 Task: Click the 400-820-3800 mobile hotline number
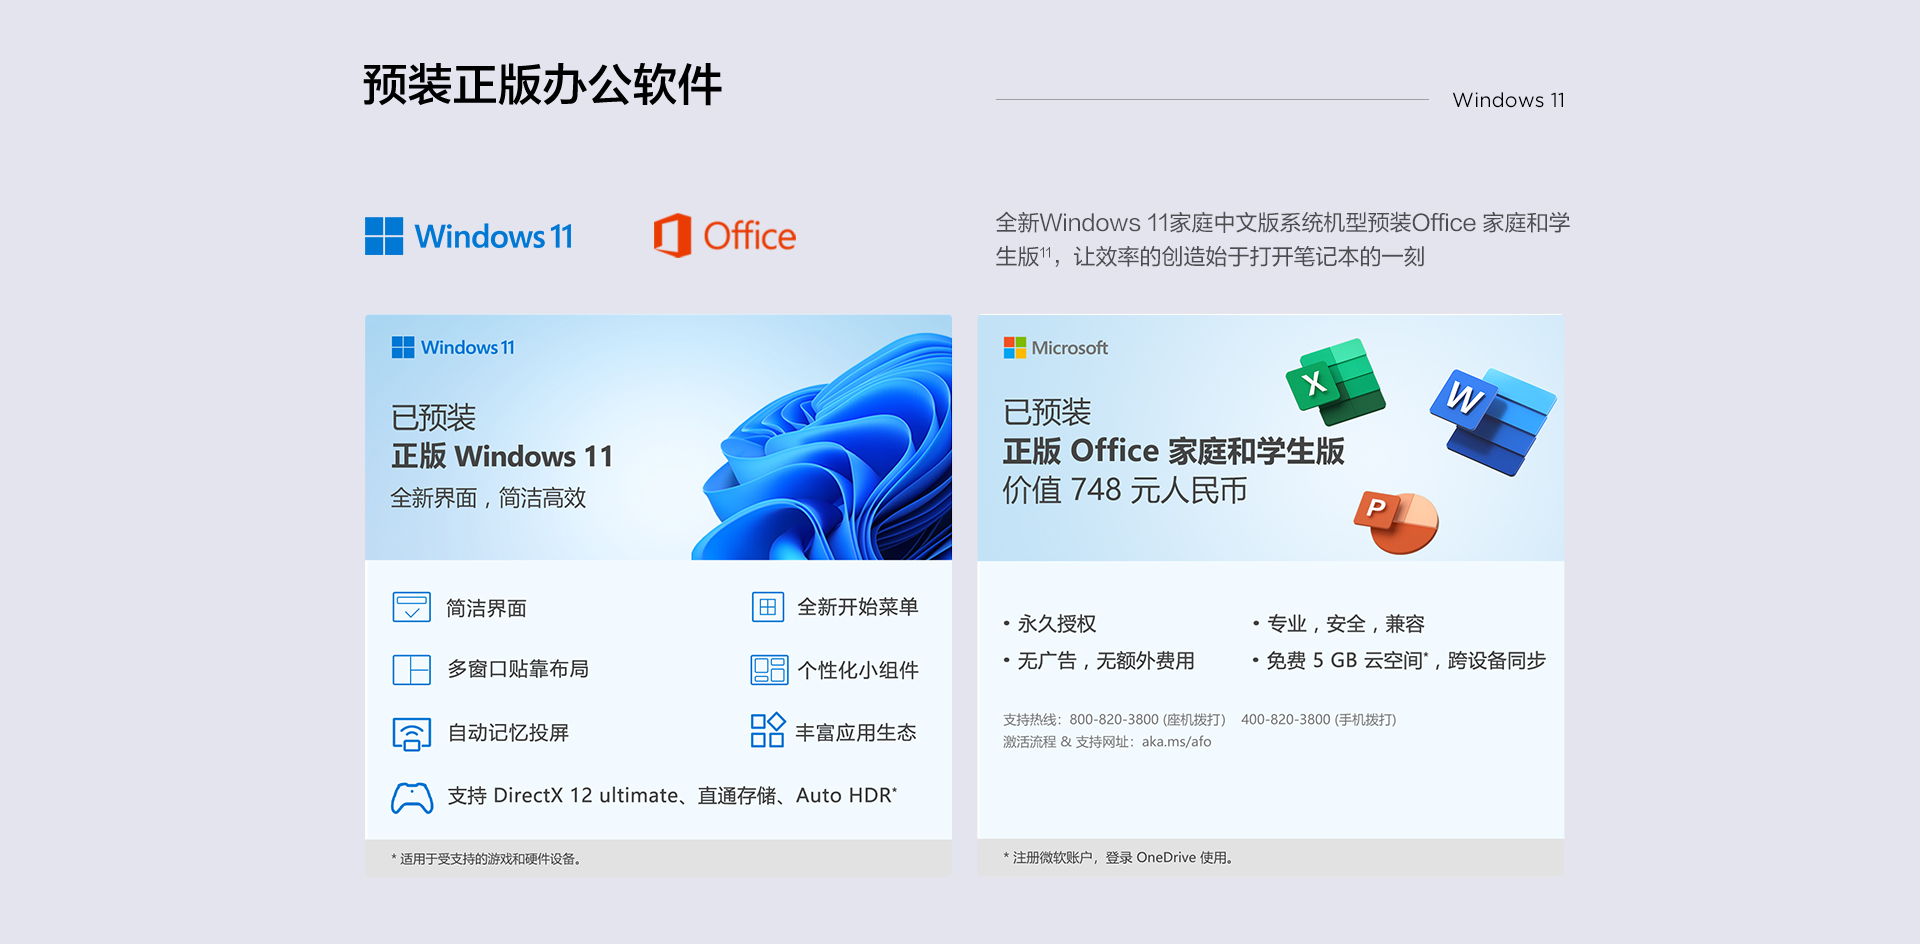click(1286, 719)
